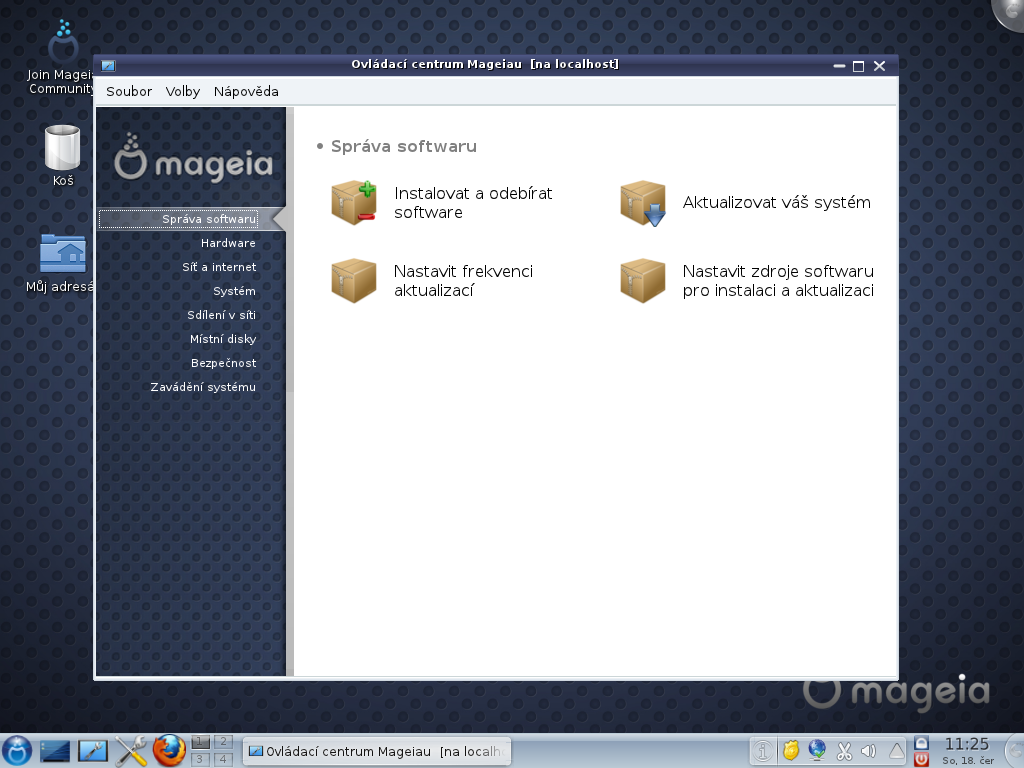Click Nastavit zdroje softwaru pro instalaci label

coord(778,281)
